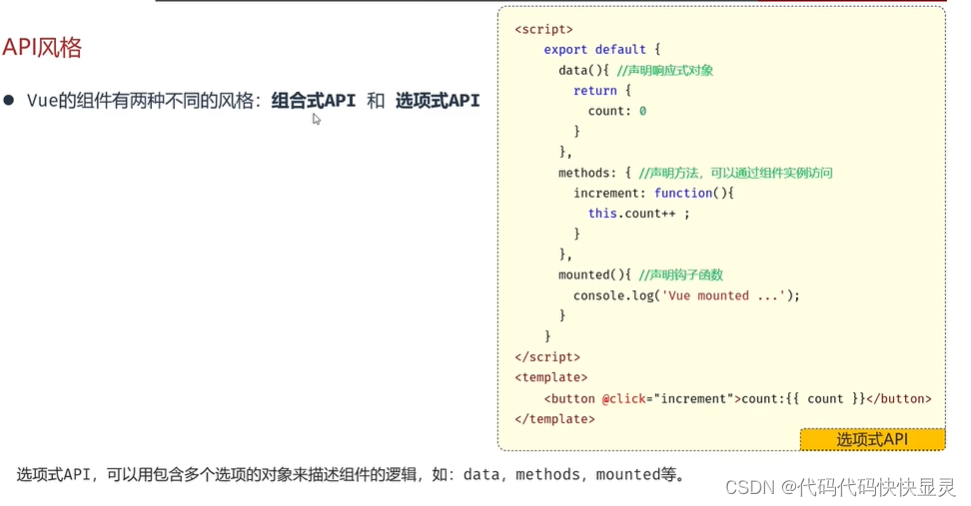The image size is (971, 506).
Task: Click the 'API风格' slide heading
Action: 42,48
